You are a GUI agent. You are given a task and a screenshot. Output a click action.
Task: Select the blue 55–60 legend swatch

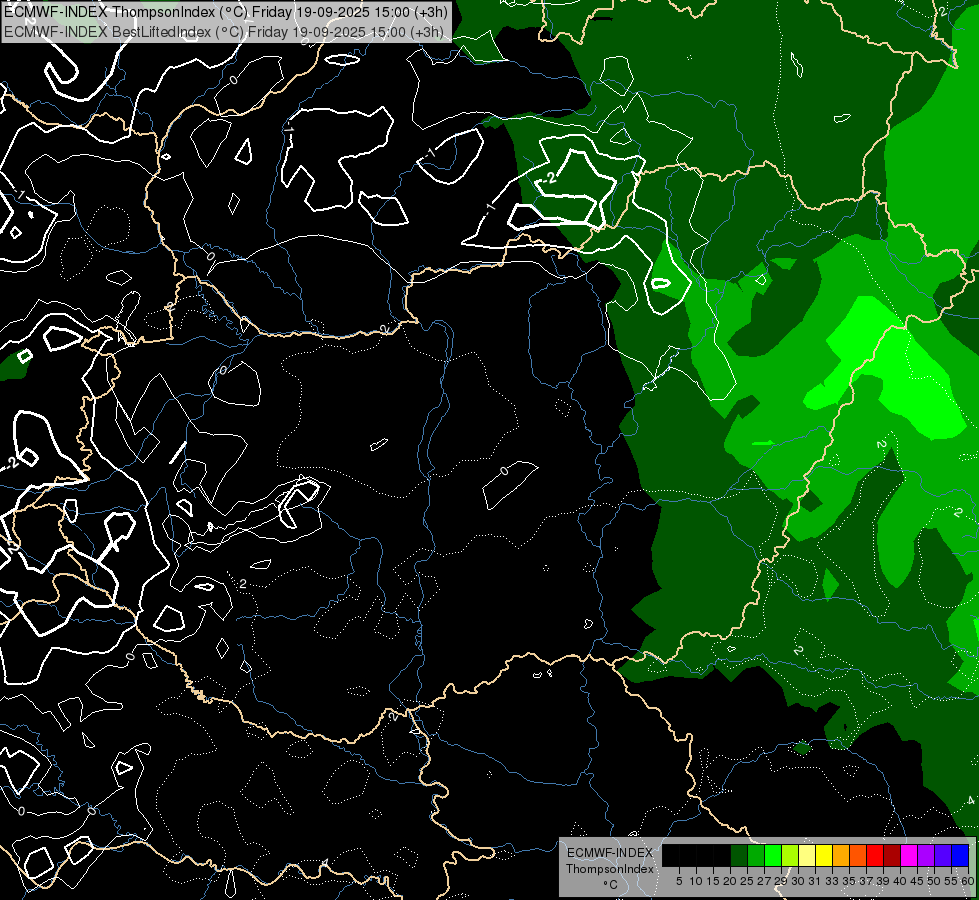coord(960,855)
